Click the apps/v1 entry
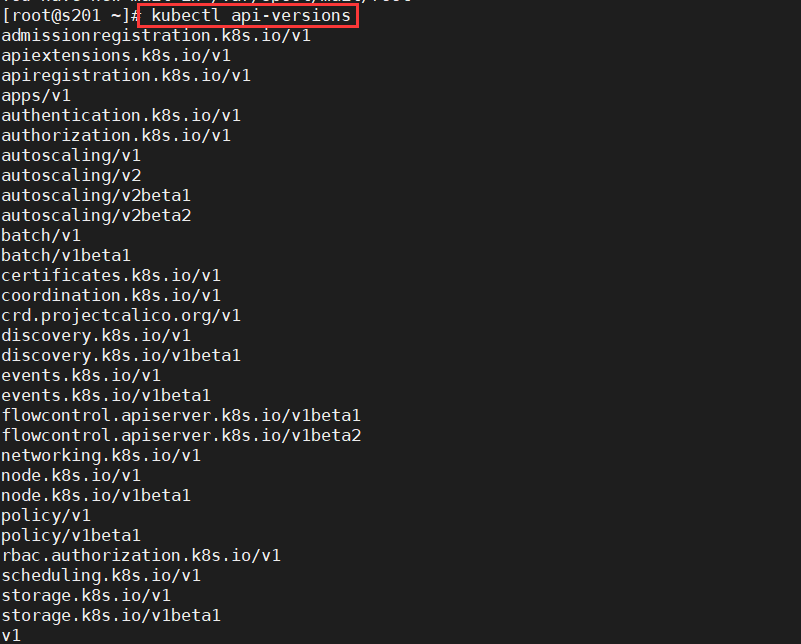 (x=36, y=96)
